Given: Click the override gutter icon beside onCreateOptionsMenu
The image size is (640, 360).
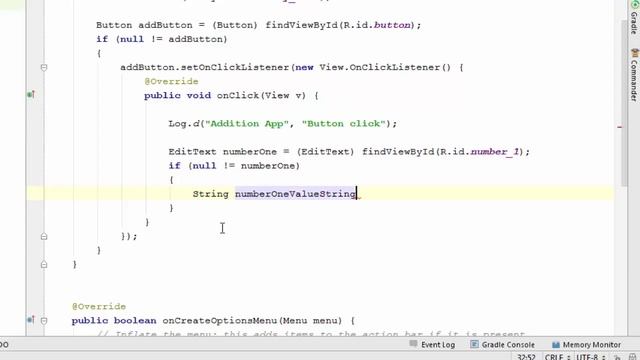Looking at the screenshot, I should click(31, 320).
